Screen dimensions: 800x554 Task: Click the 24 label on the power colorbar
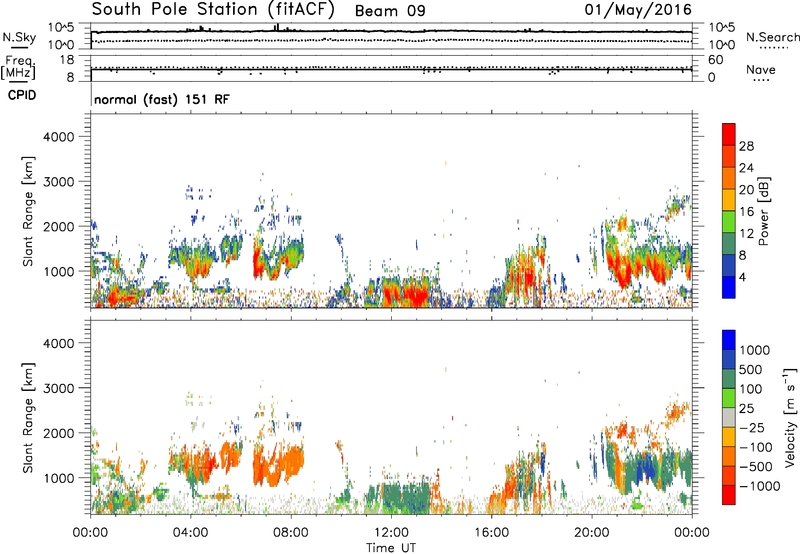(x=746, y=168)
